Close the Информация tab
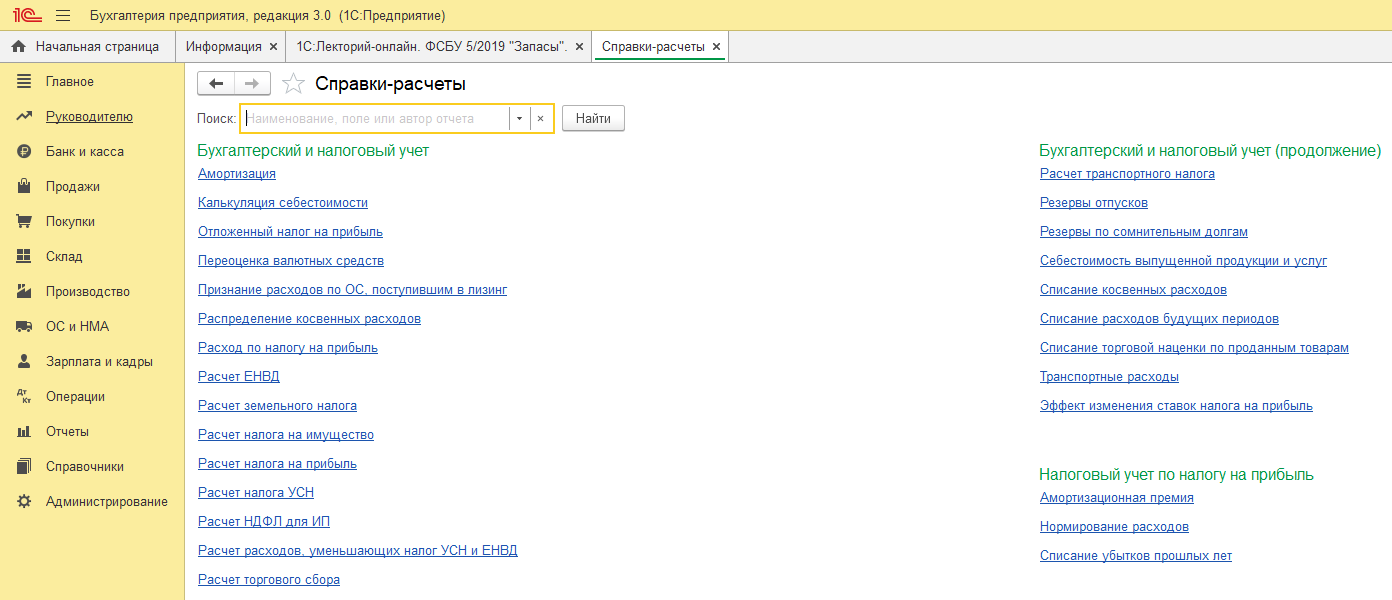Screen dimensions: 1392x600 [x=273, y=47]
